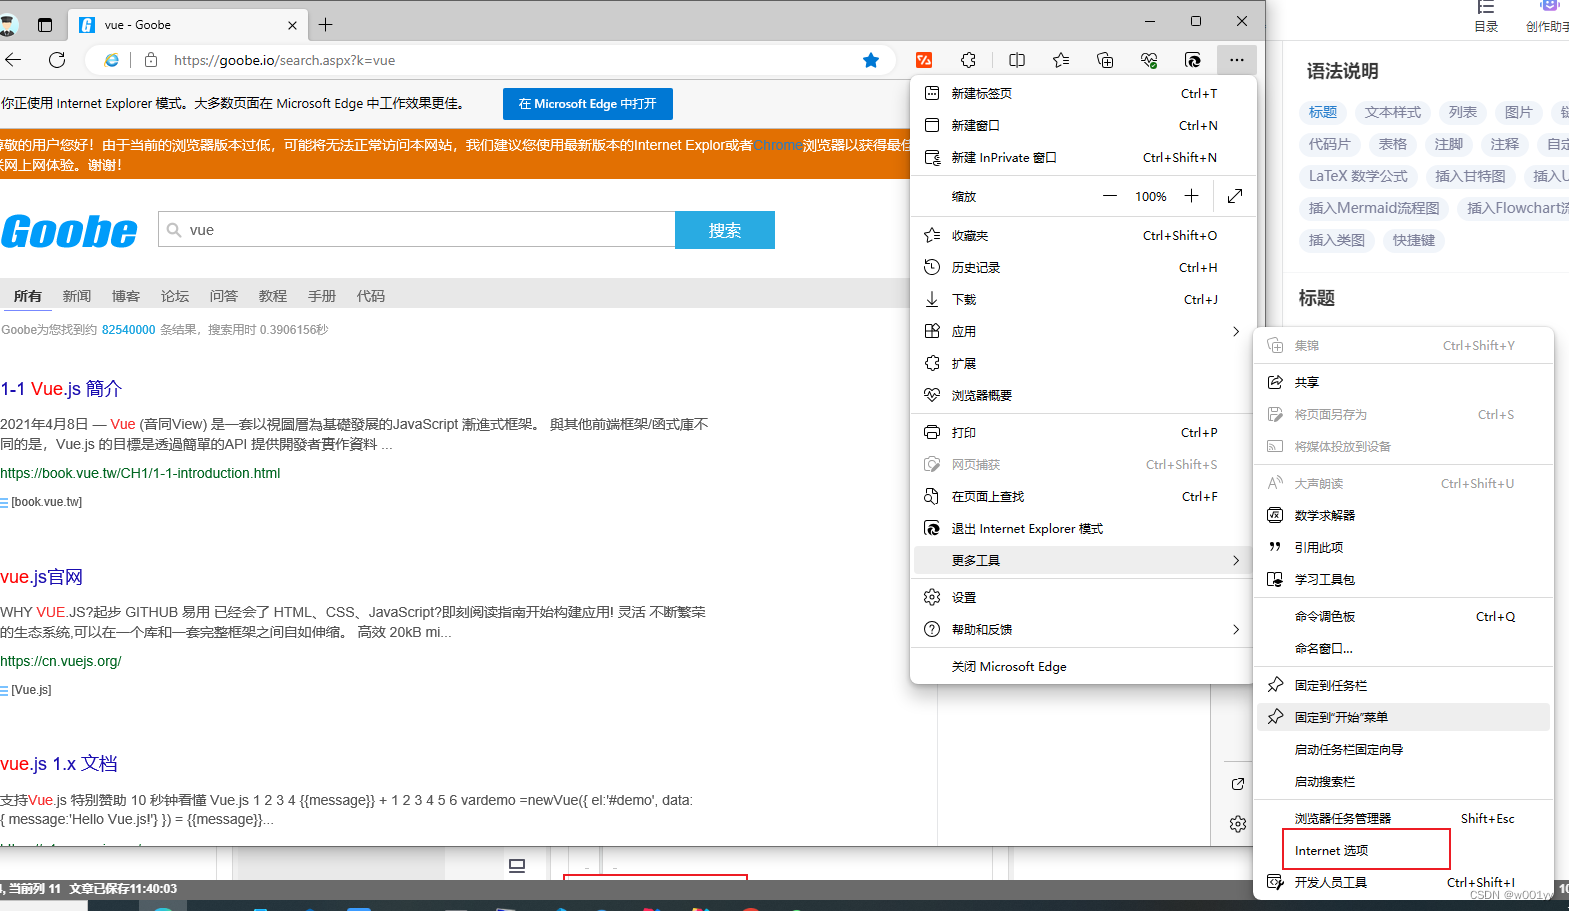Close the vue - Goobe tab
Viewport: 1569px width, 911px height.
point(292,25)
